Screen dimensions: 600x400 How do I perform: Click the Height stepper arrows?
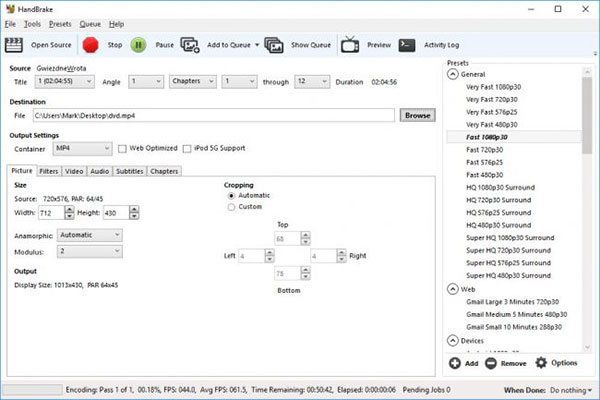134,213
